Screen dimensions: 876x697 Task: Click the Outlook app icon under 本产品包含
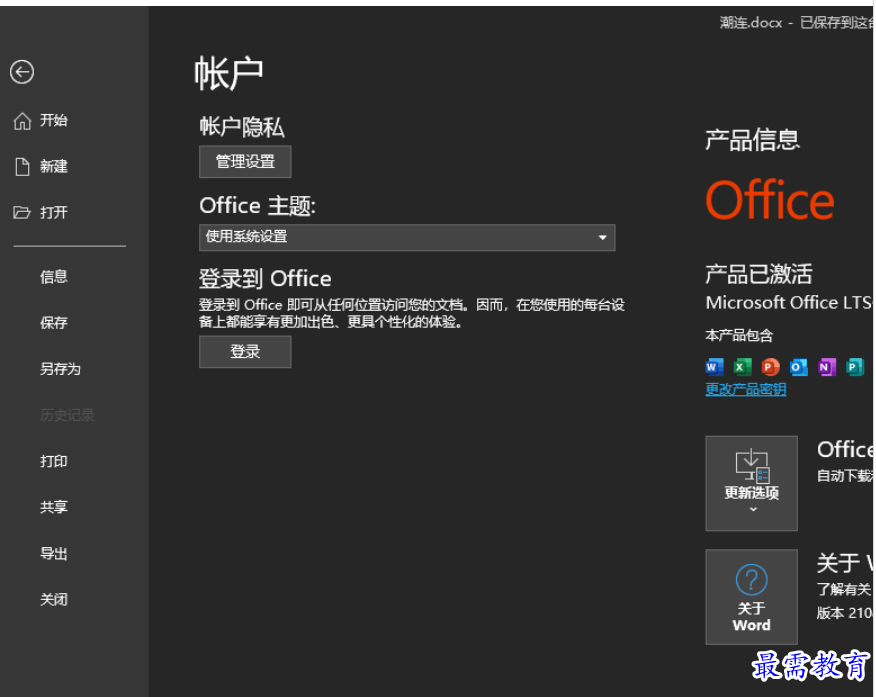(798, 367)
